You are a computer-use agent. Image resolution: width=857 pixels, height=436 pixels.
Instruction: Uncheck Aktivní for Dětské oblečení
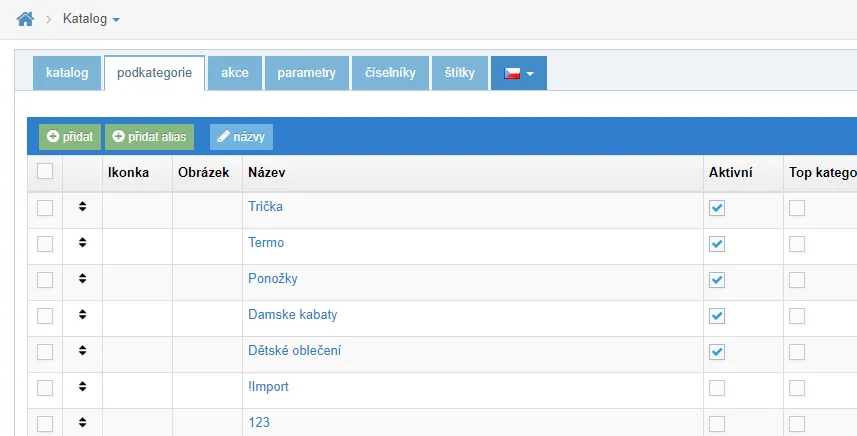[x=717, y=352]
